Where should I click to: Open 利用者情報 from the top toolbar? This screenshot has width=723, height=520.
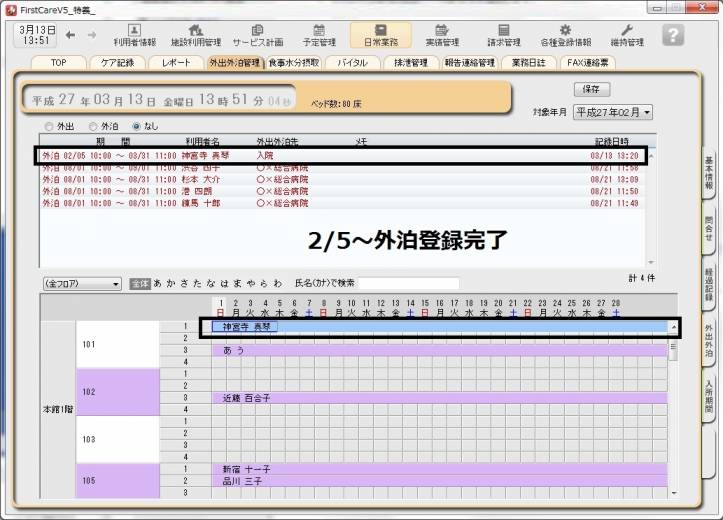pyautogui.click(x=134, y=35)
